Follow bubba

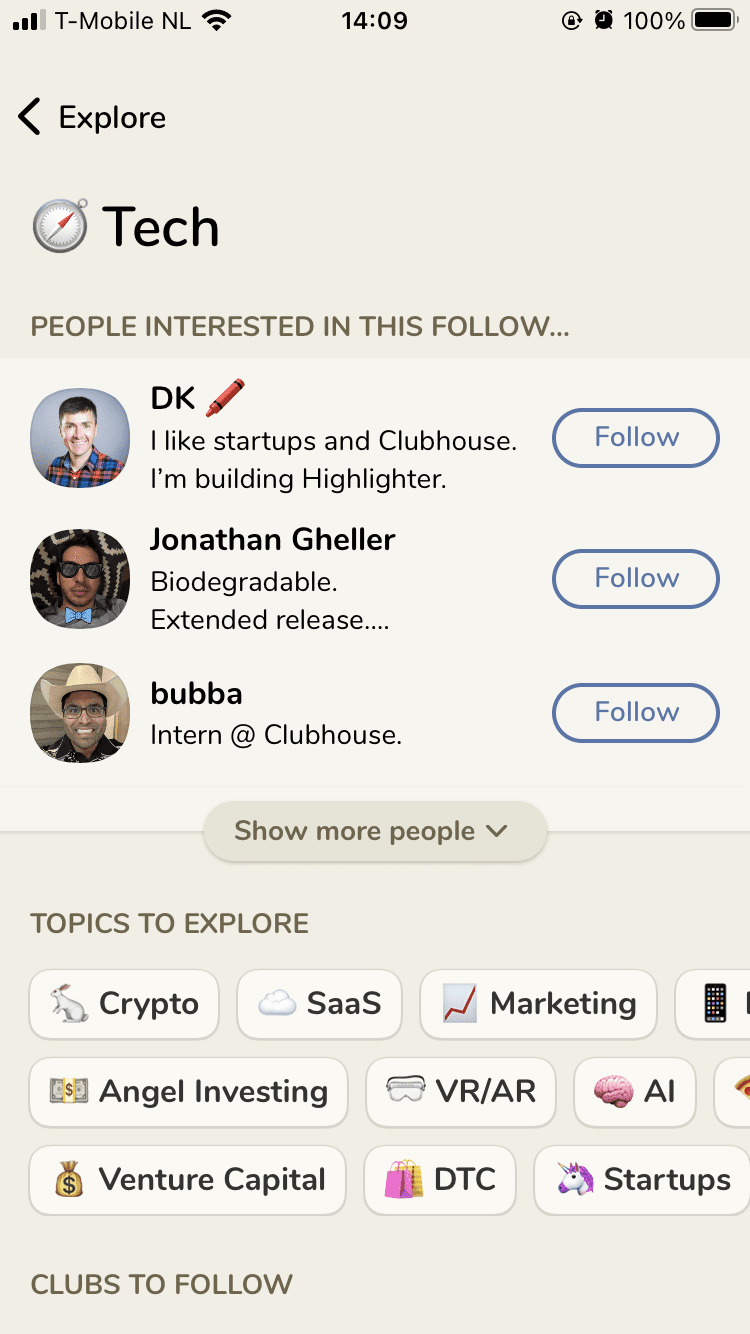coord(636,713)
